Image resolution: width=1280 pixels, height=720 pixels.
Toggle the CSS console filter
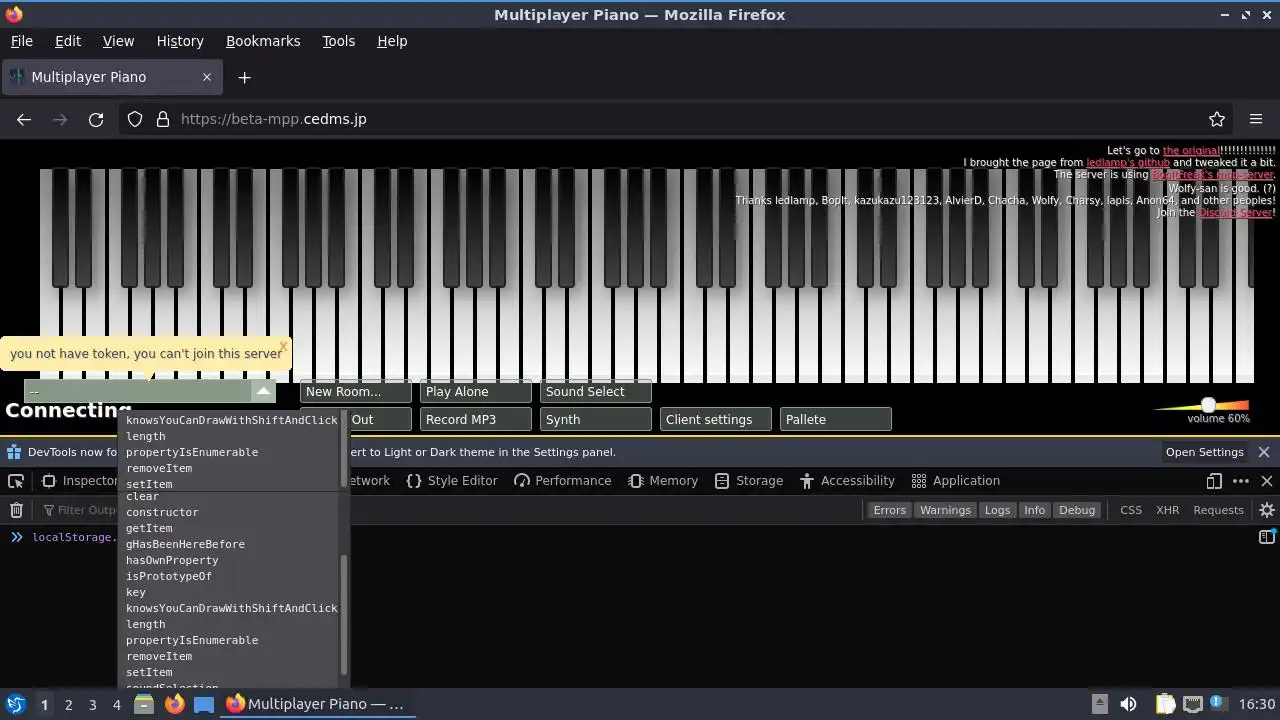pyautogui.click(x=1131, y=510)
